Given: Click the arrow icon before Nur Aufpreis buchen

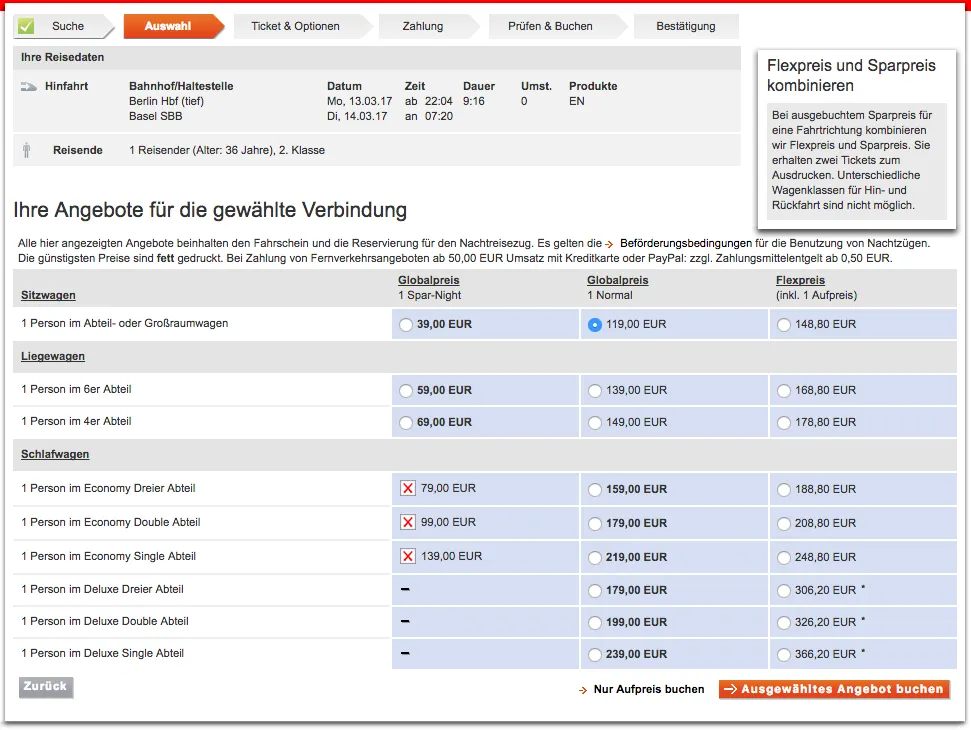Looking at the screenshot, I should (583, 690).
